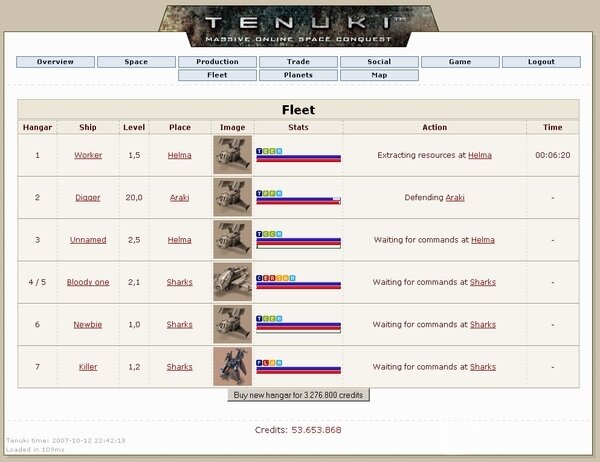Open the Worker ship link

coord(88,155)
